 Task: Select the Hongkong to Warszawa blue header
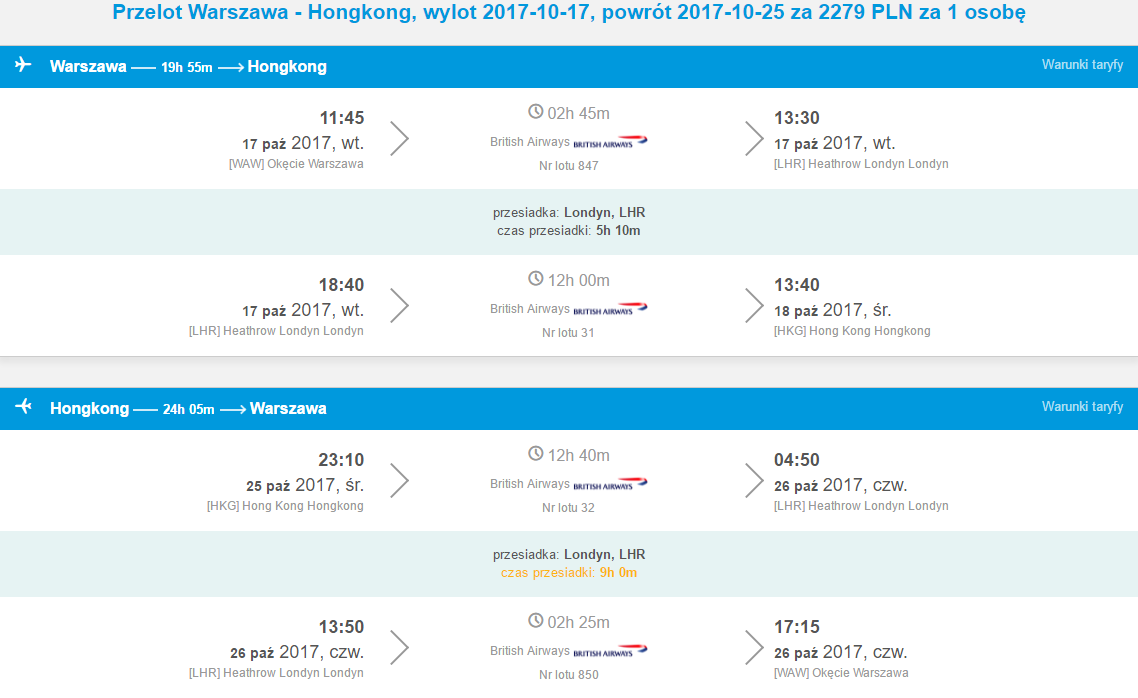coord(569,408)
